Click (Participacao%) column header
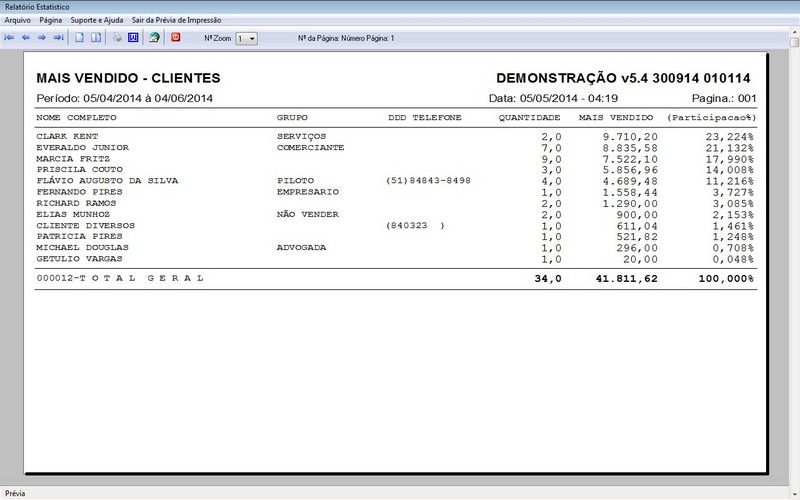The width and height of the screenshot is (800, 500). 712,117
